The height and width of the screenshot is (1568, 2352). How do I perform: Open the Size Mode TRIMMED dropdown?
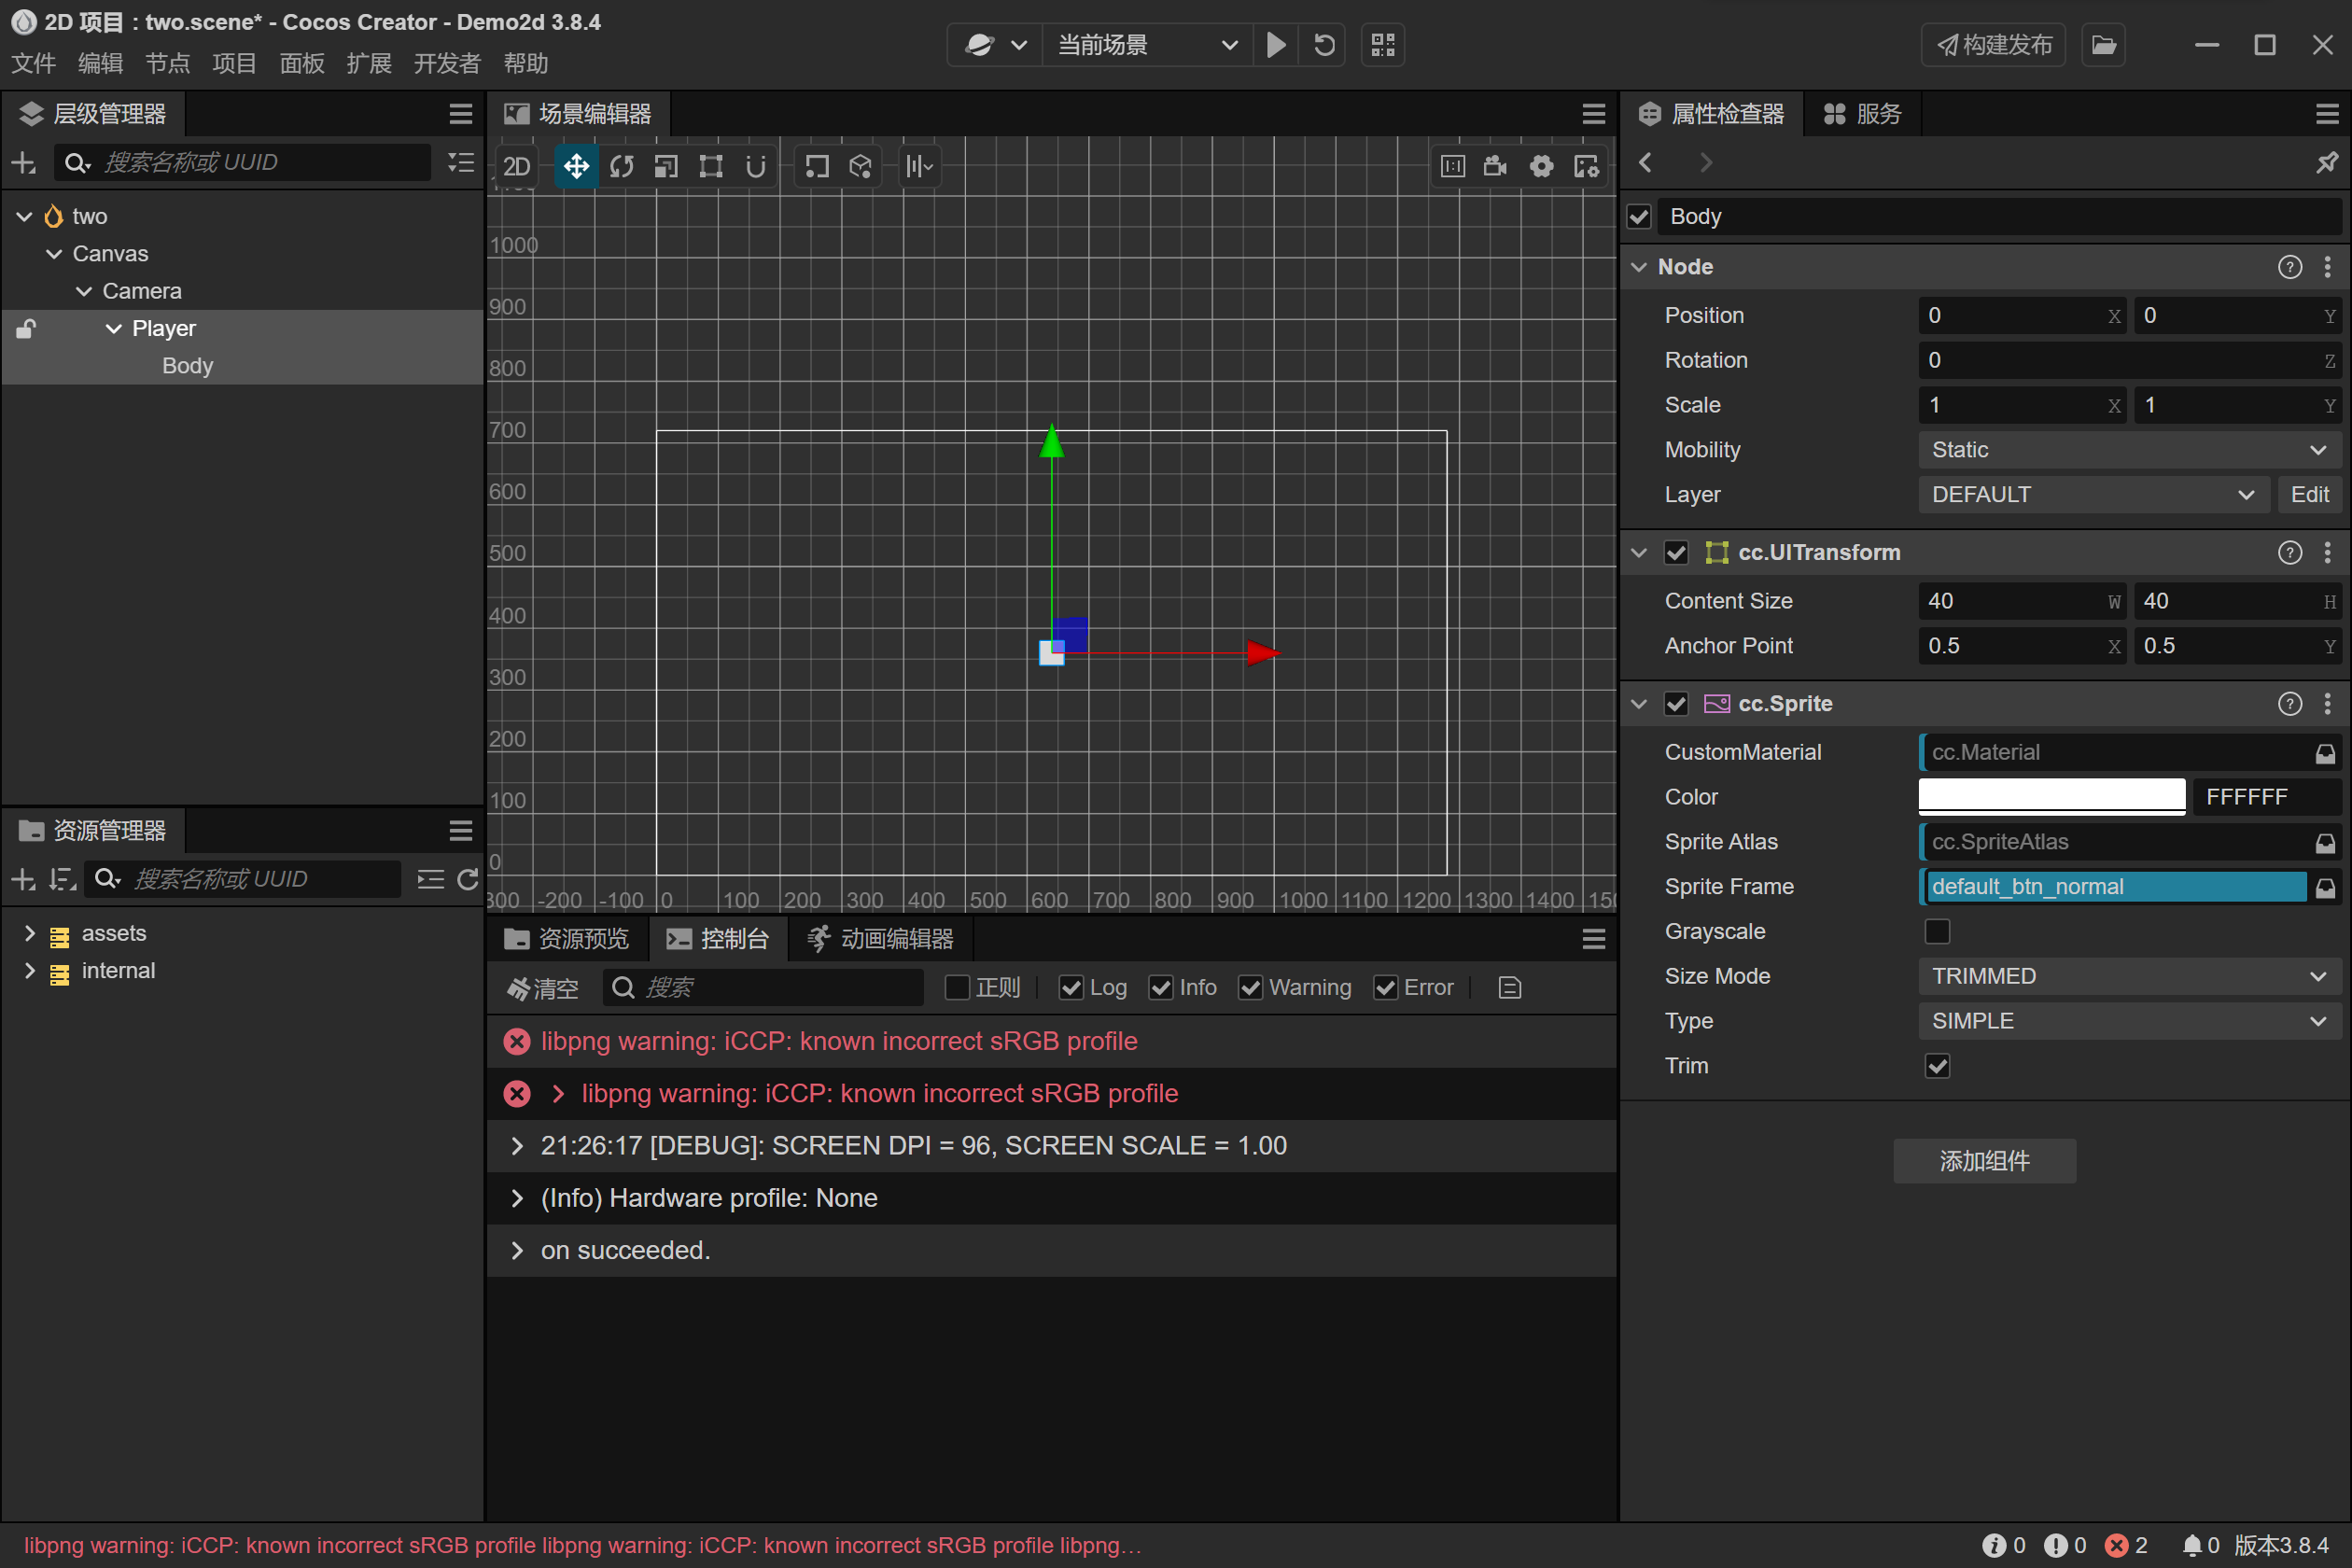[2128, 976]
